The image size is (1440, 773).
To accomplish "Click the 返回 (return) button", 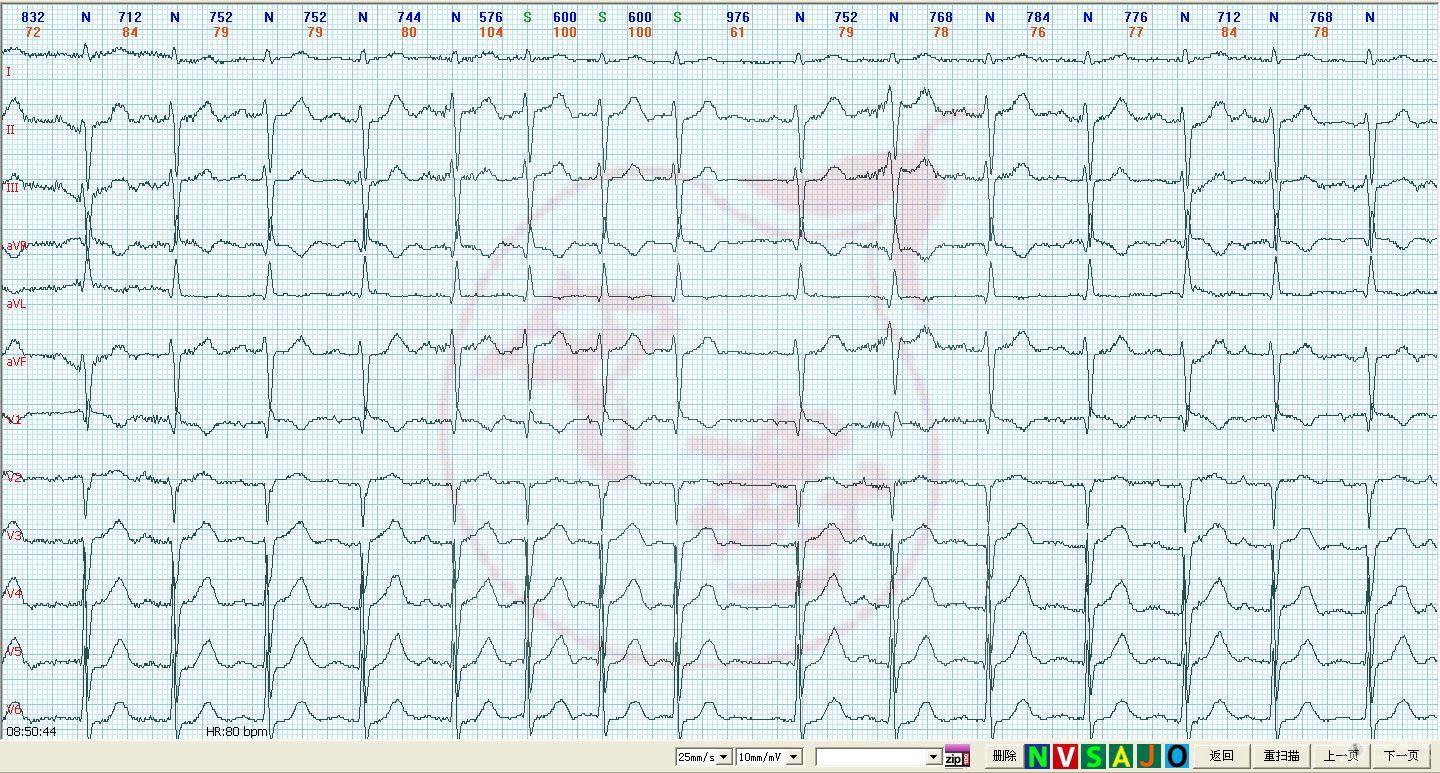I will [1221, 756].
